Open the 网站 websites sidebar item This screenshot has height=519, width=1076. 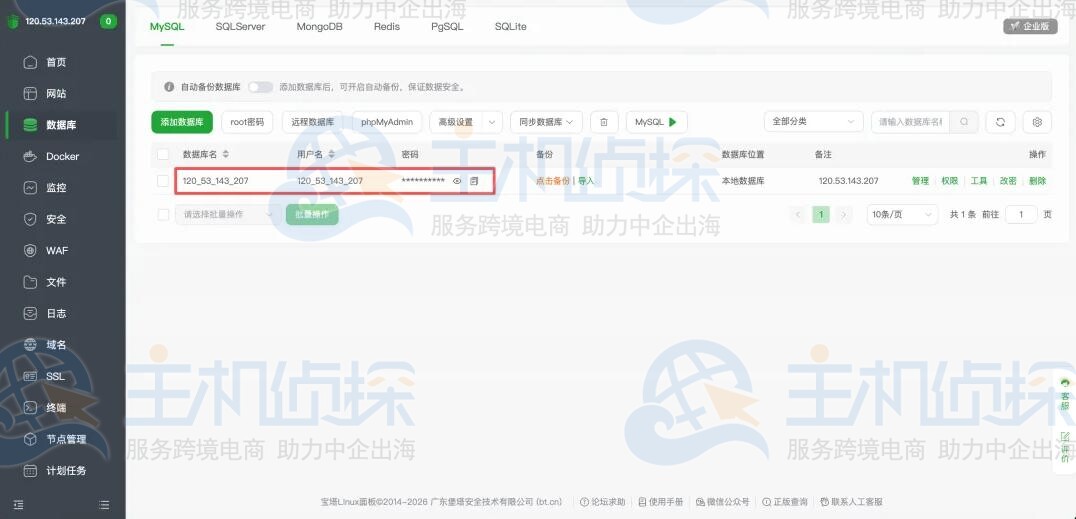55,93
